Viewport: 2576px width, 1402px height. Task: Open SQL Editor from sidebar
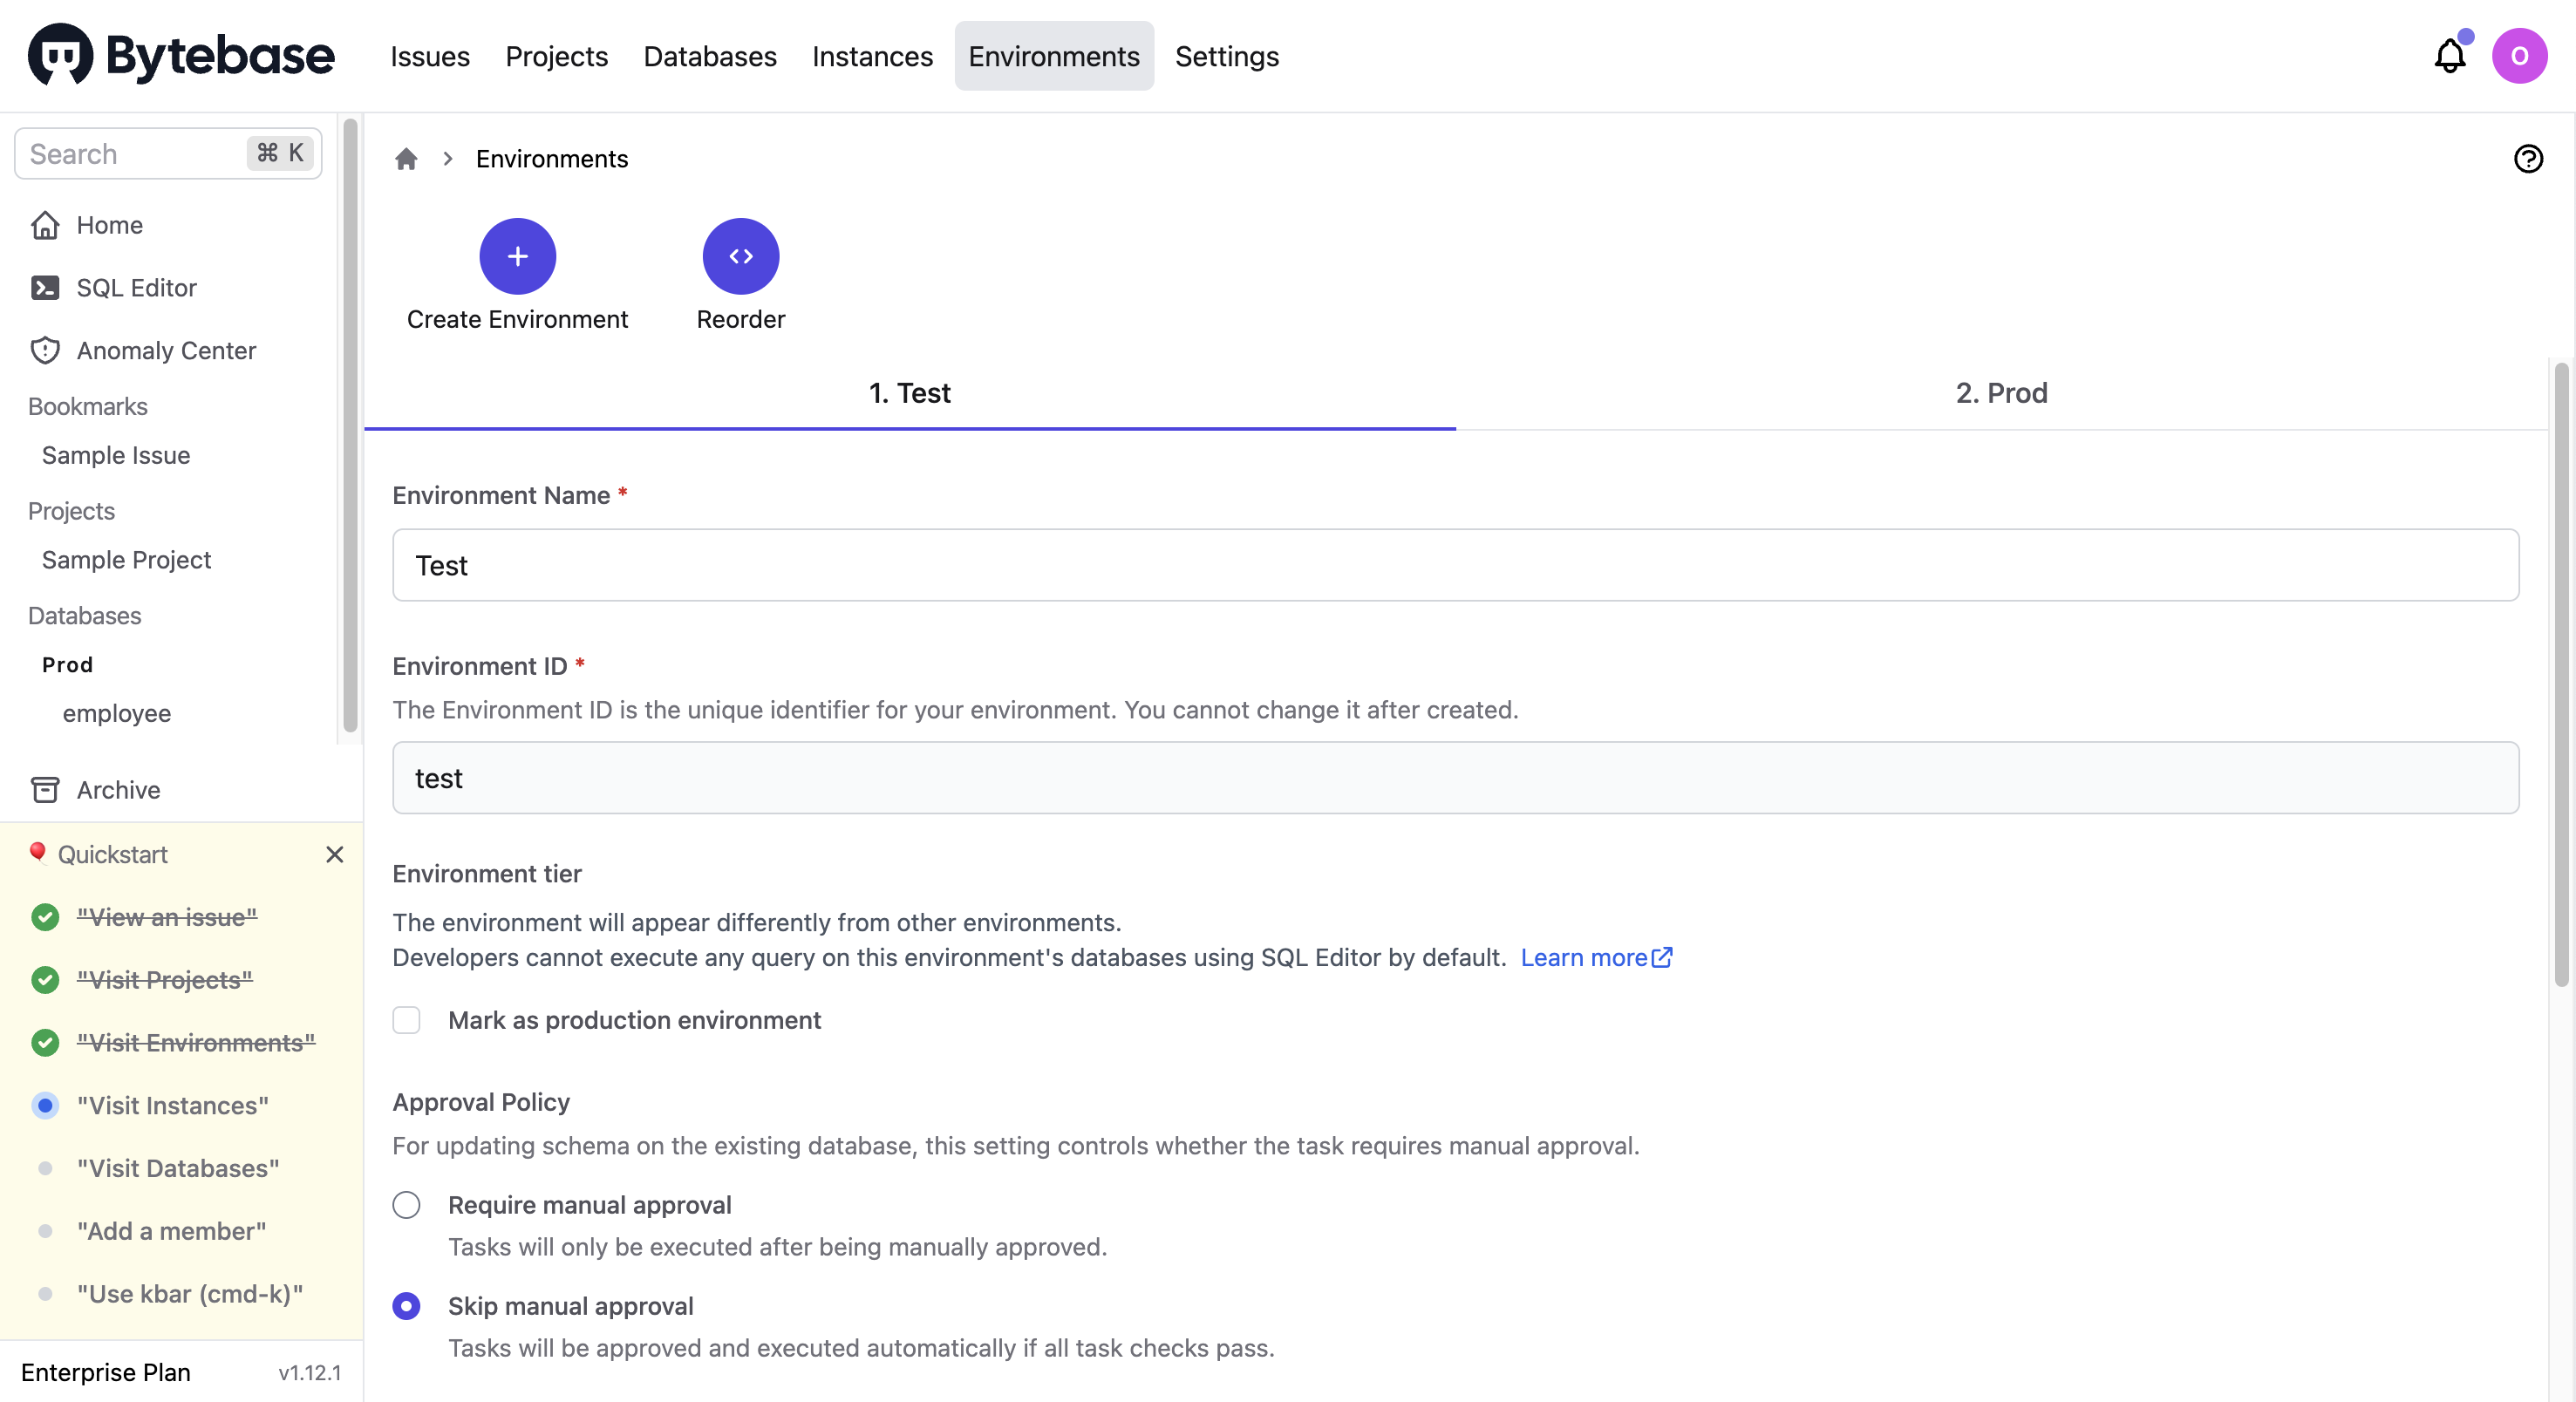click(136, 288)
